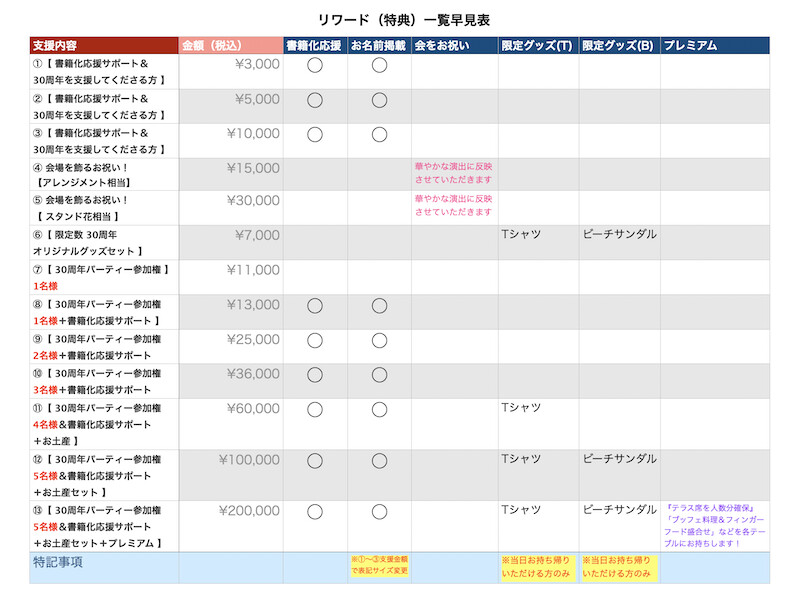Click the ⑦ 30周年パーティー参加権 1名様 label
Image resolution: width=800 pixels, height=597 pixels.
tap(101, 278)
